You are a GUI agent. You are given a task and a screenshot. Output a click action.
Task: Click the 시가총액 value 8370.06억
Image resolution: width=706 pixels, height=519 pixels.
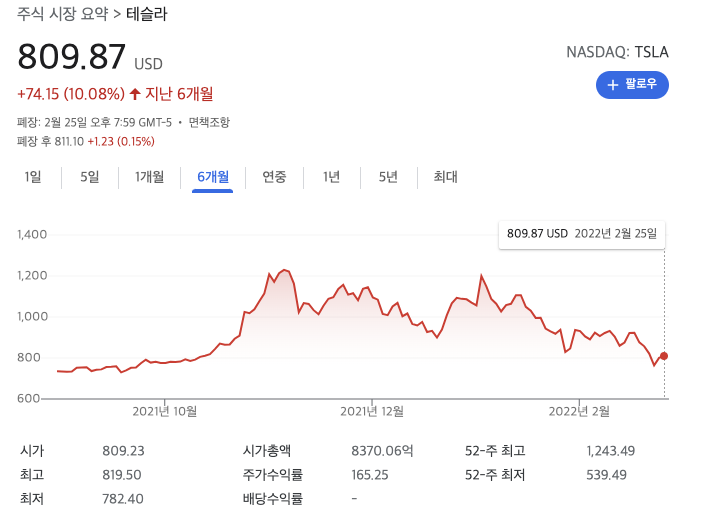382,451
